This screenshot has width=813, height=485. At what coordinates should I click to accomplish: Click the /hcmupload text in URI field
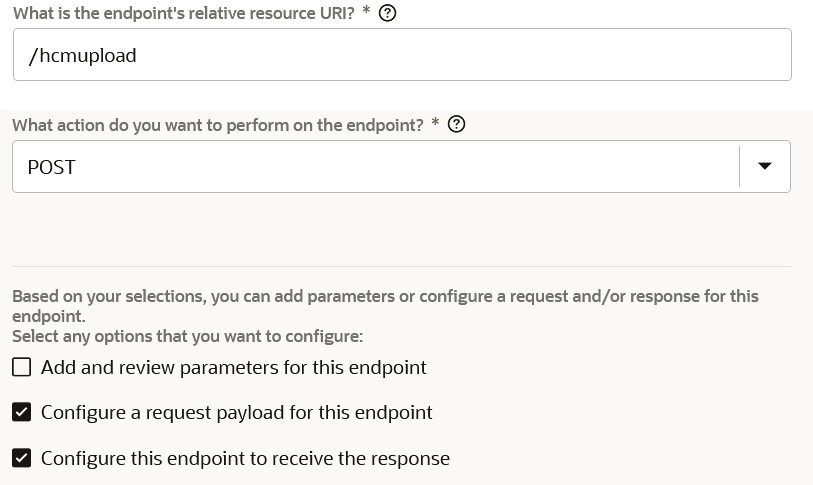tap(83, 56)
